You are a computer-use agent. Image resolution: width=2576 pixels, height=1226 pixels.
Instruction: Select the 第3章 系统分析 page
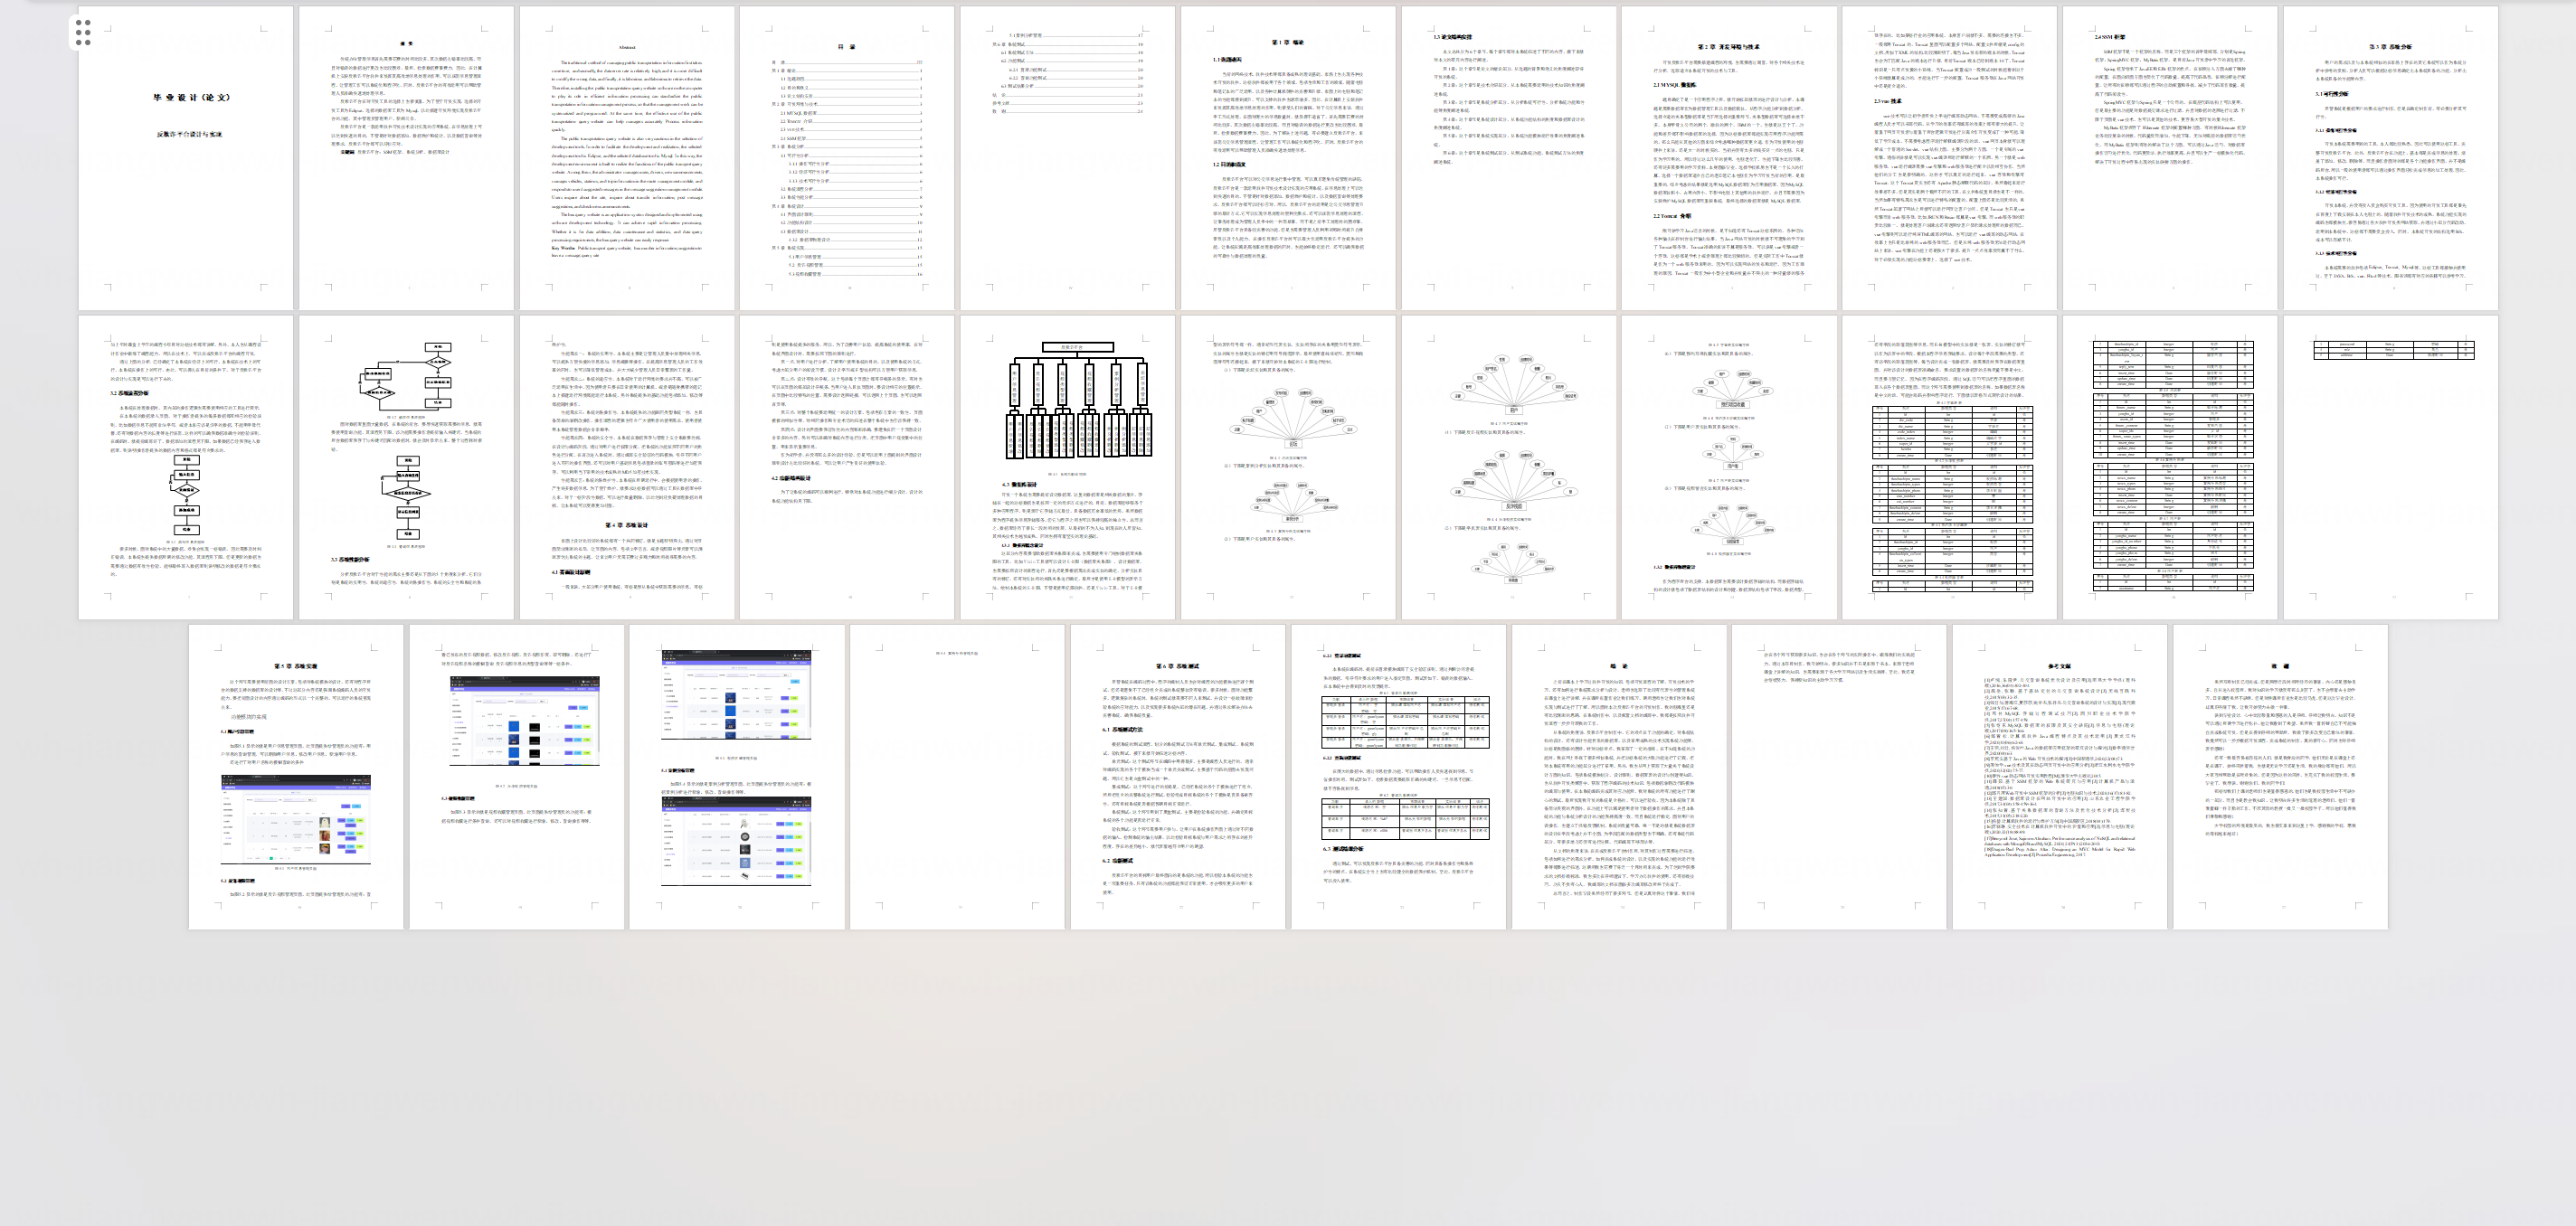pos(2389,158)
